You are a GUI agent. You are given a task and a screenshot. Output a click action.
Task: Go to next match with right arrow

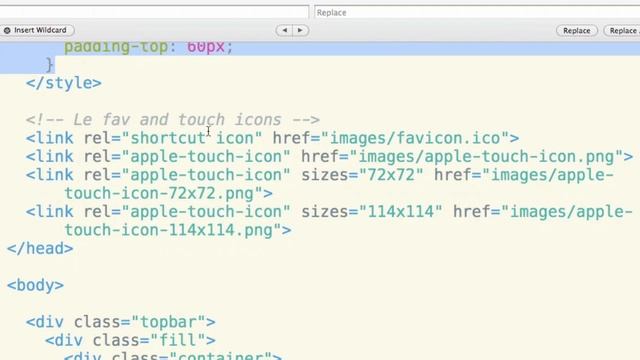click(300, 30)
